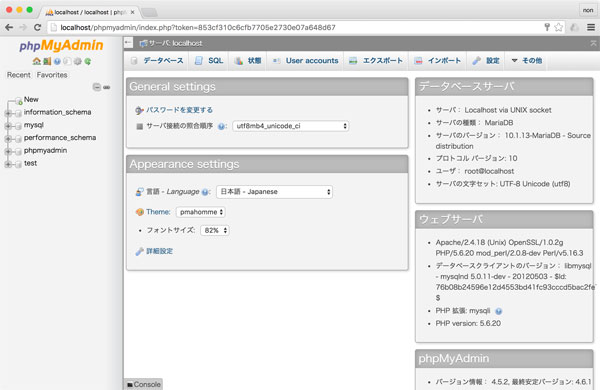This screenshot has width=600, height=390.
Task: Open navigation panel settings gear icon
Action: coord(78,61)
